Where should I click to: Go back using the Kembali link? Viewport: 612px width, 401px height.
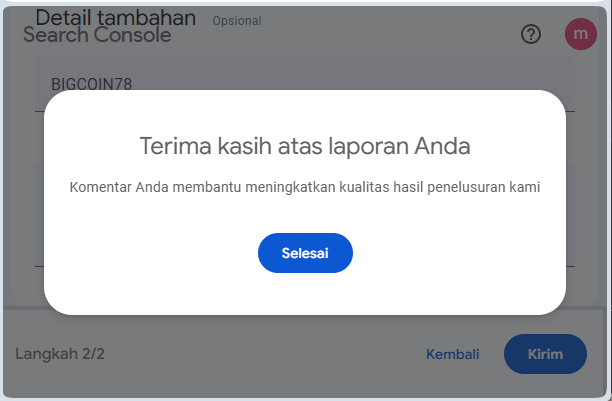(452, 354)
